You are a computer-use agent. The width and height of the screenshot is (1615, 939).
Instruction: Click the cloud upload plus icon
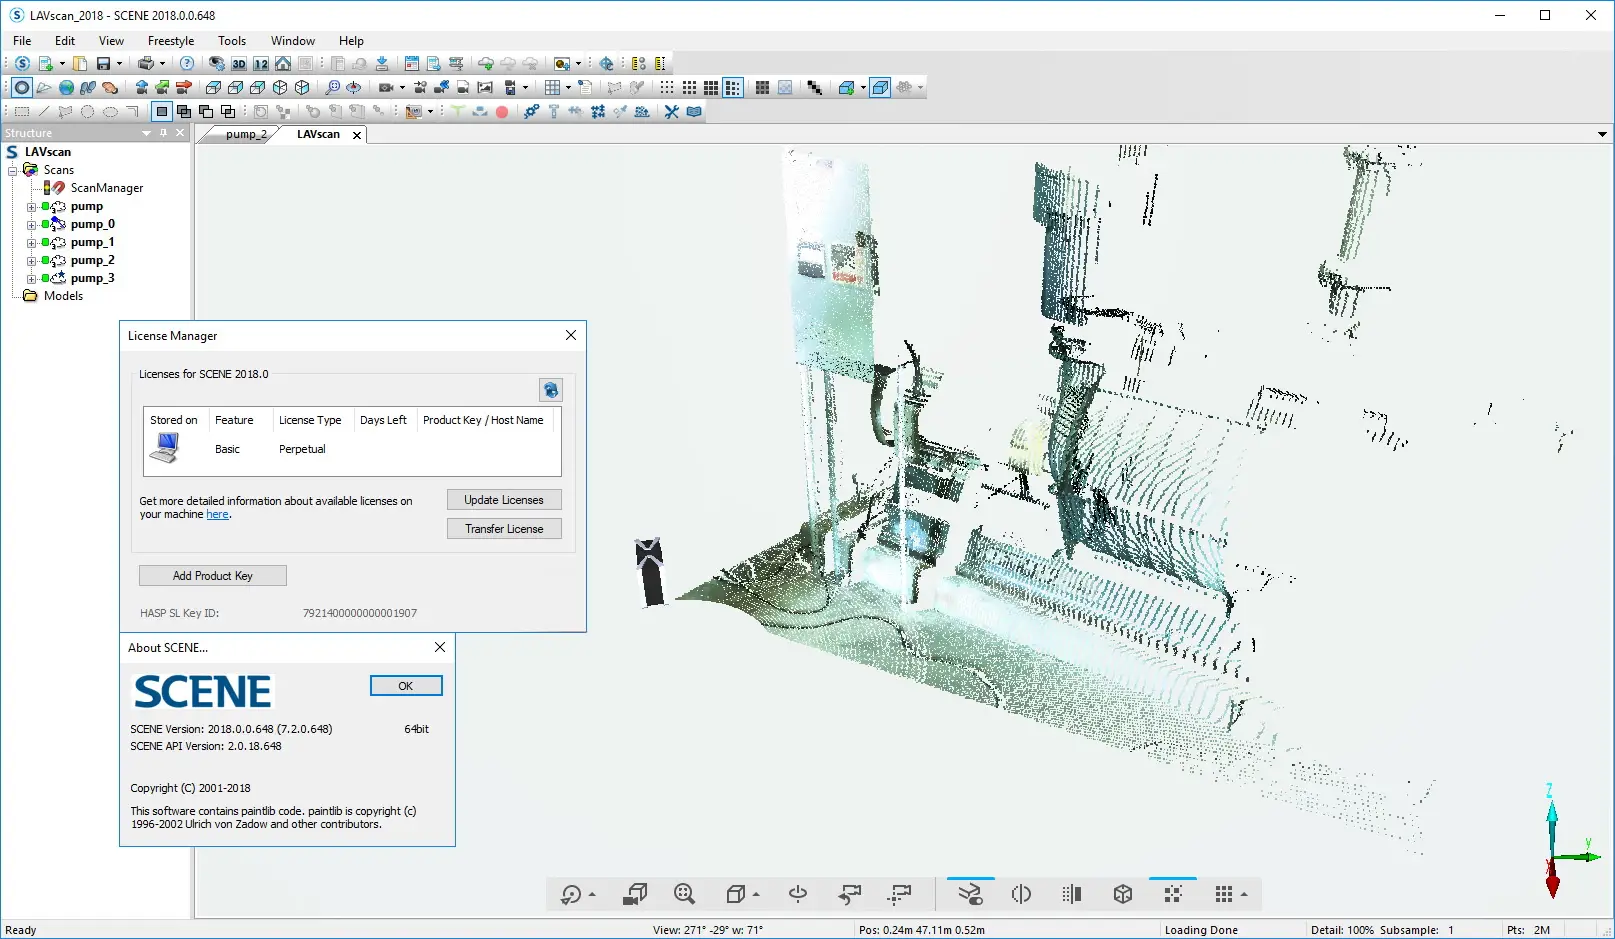(486, 63)
